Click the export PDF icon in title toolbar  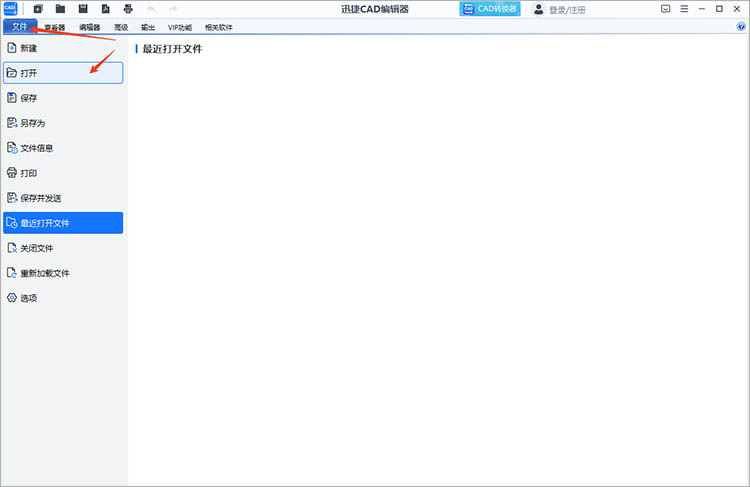pyautogui.click(x=105, y=9)
